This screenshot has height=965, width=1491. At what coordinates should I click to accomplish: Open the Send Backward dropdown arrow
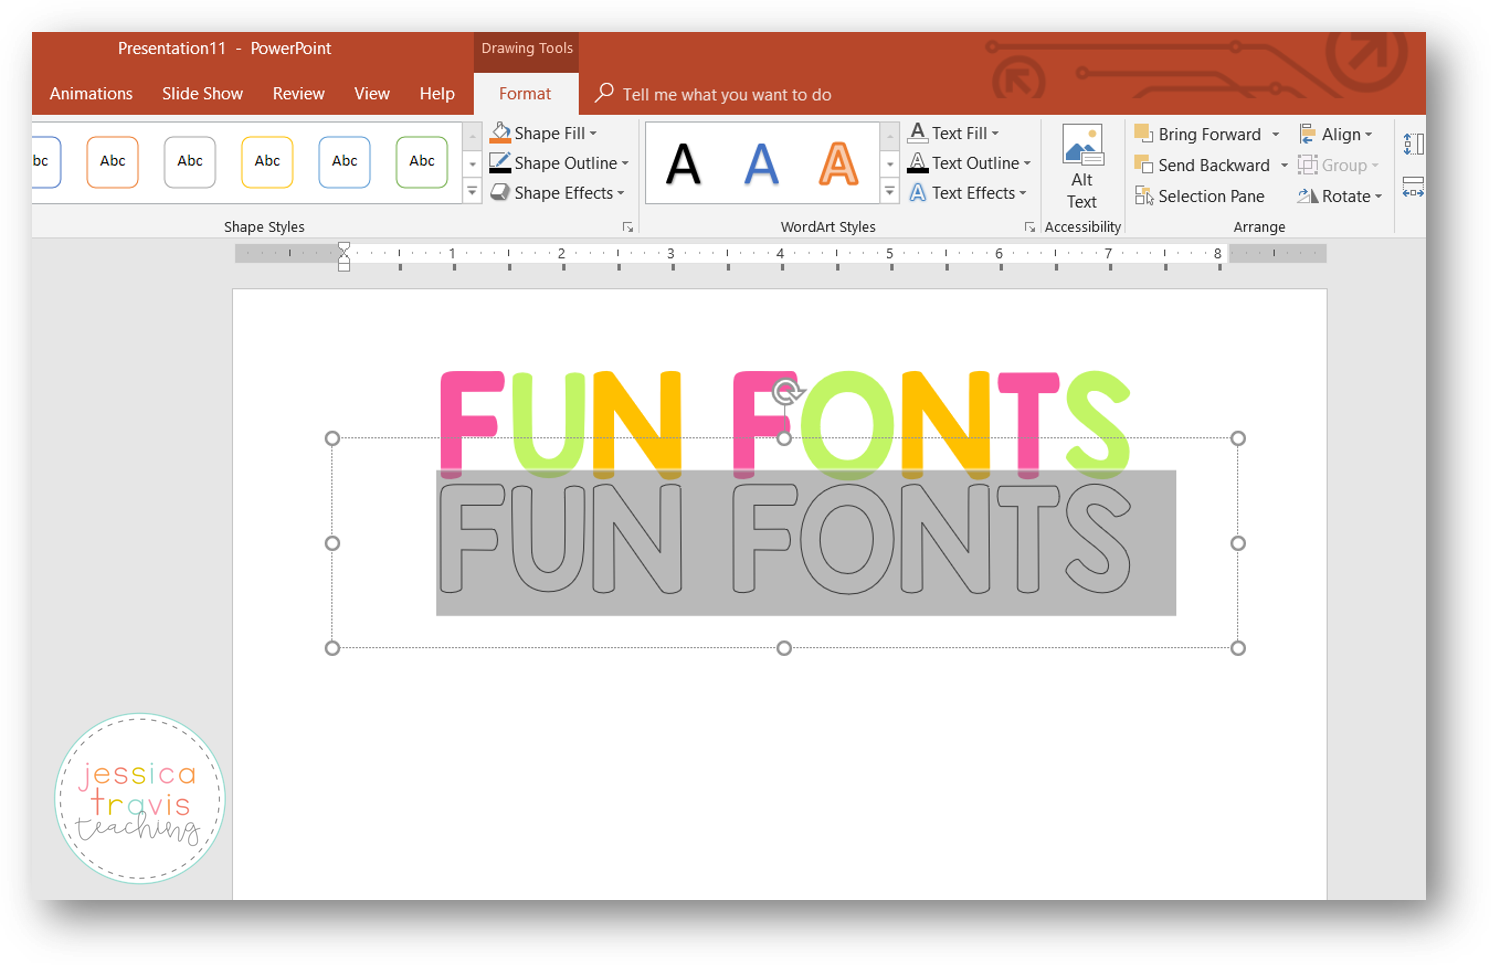coord(1284,166)
